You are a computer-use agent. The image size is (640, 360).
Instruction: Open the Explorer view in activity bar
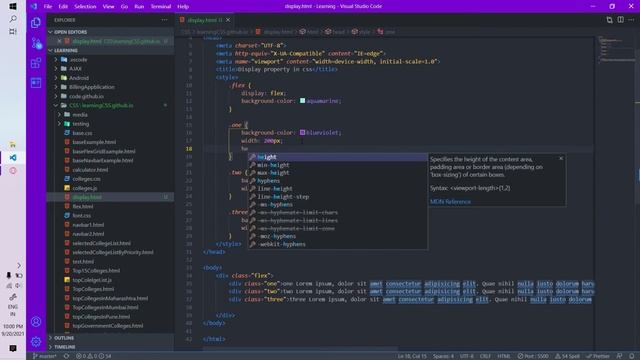coord(36,23)
